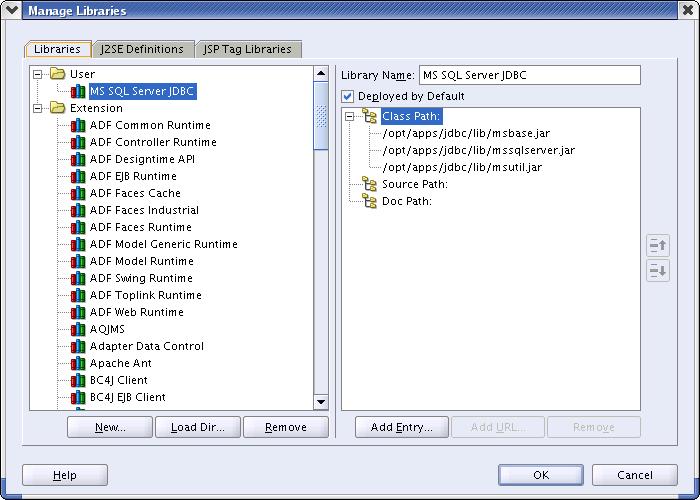Select the msutil.jar class path entry
Screen dimensions: 700x500
pyautogui.click(x=462, y=167)
